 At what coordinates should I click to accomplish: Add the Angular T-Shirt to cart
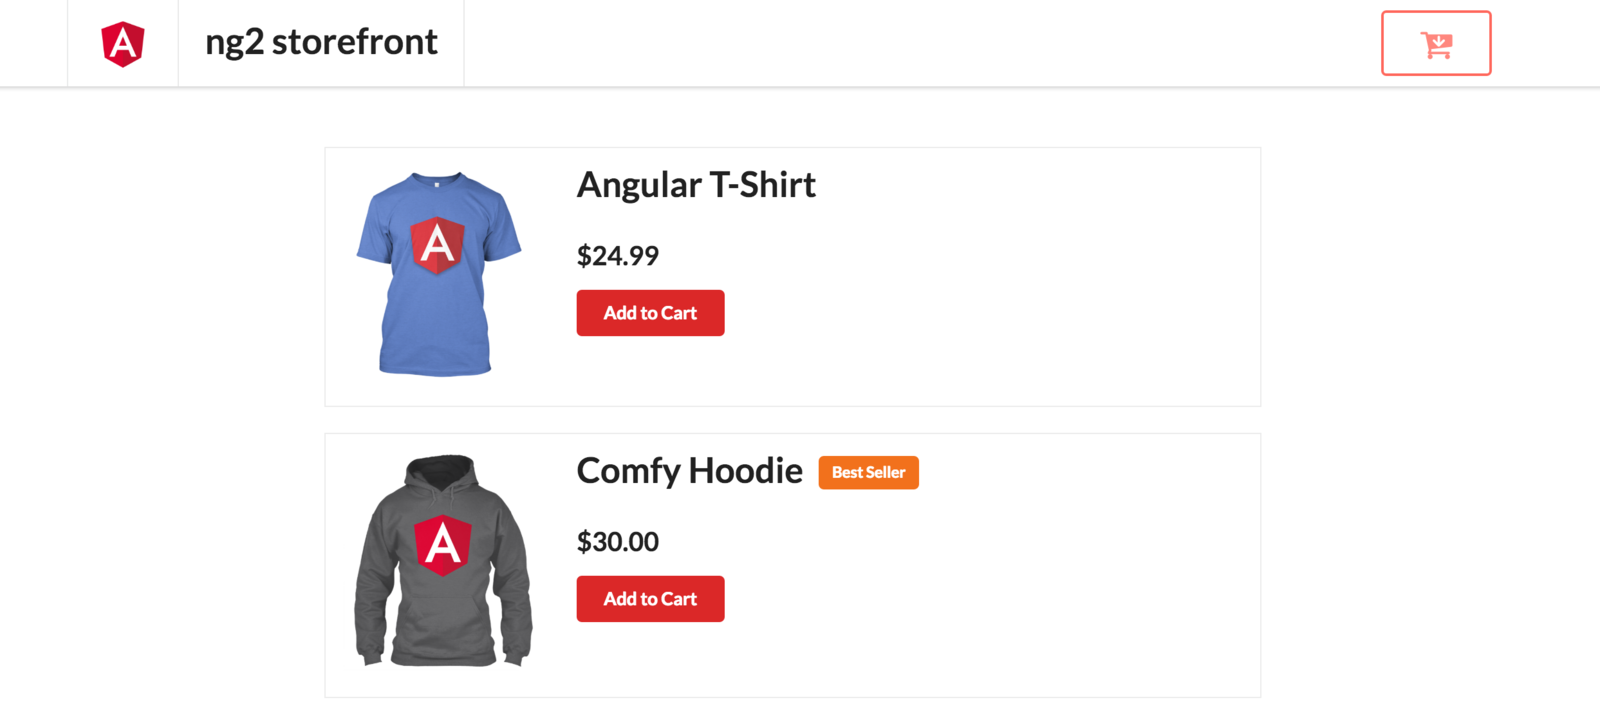650,313
